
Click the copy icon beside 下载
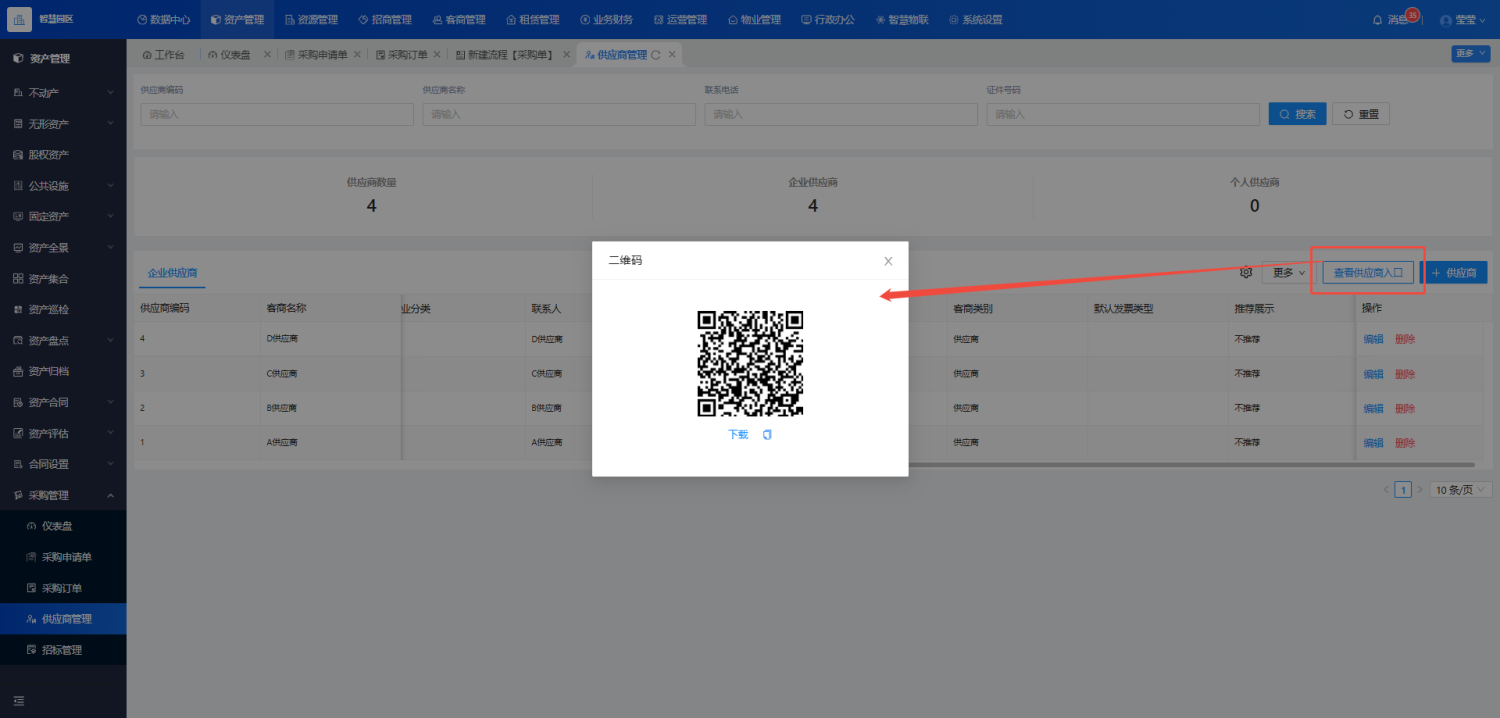(767, 435)
